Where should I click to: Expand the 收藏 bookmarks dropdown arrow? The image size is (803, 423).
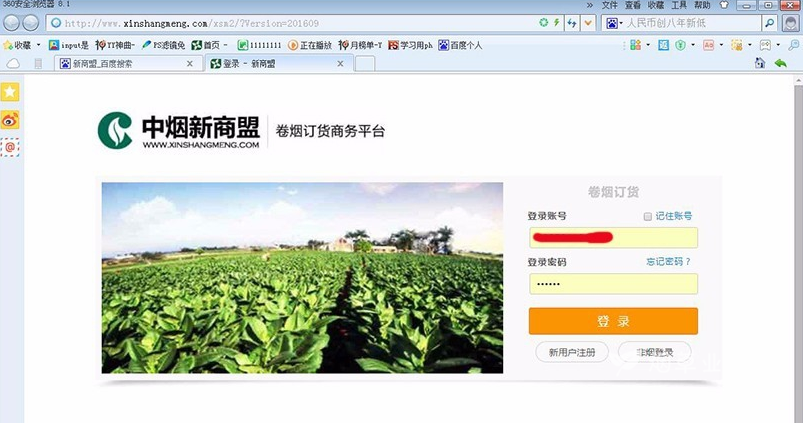pyautogui.click(x=38, y=45)
